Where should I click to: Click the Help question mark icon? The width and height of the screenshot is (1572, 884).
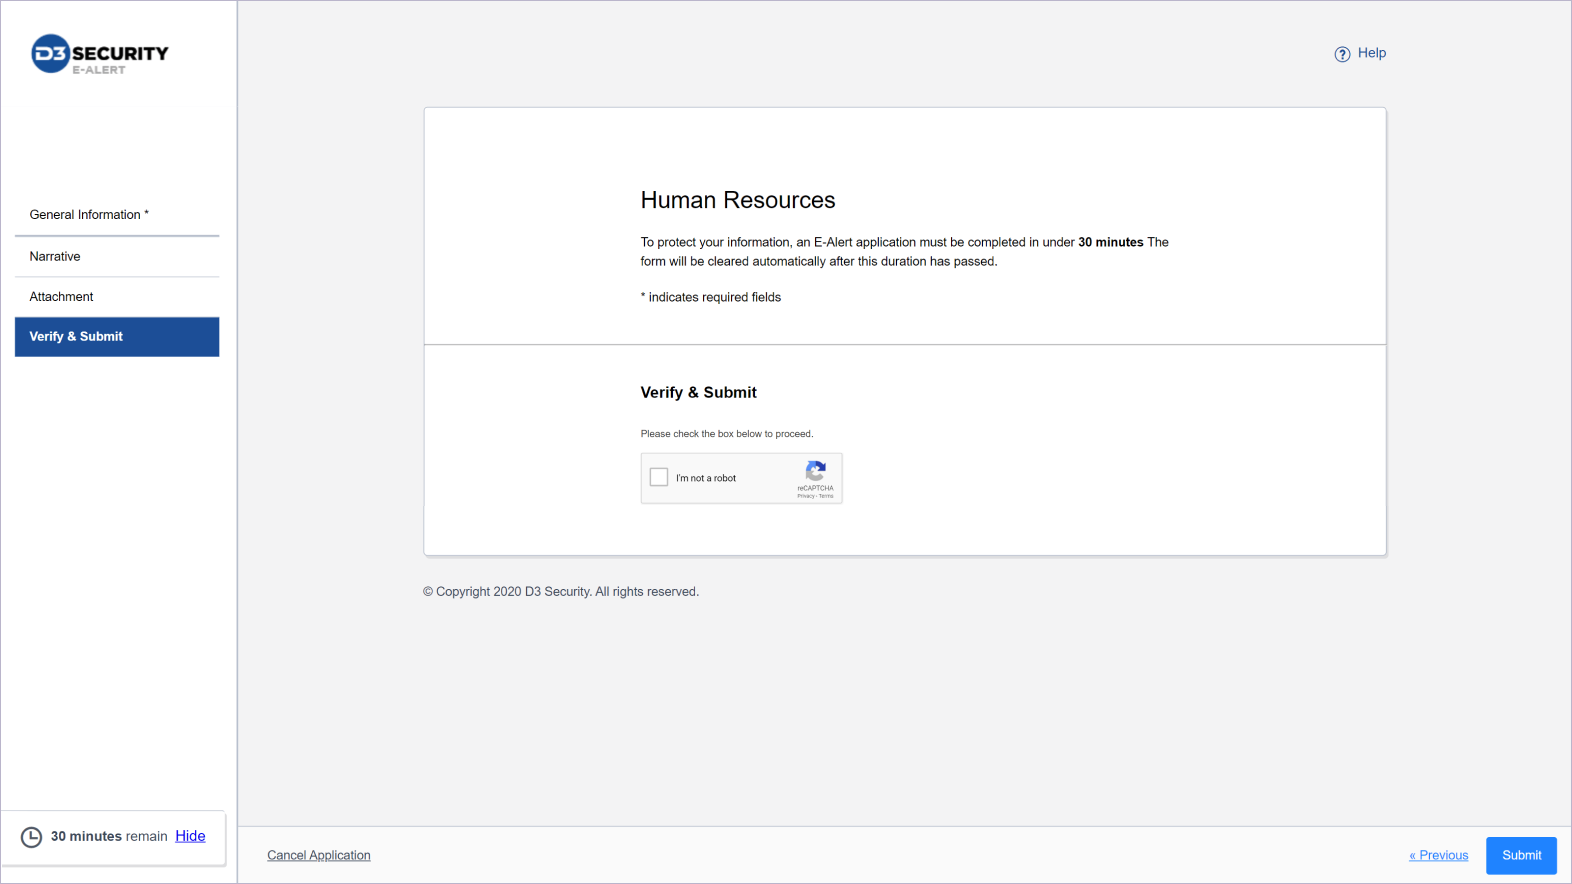tap(1342, 54)
